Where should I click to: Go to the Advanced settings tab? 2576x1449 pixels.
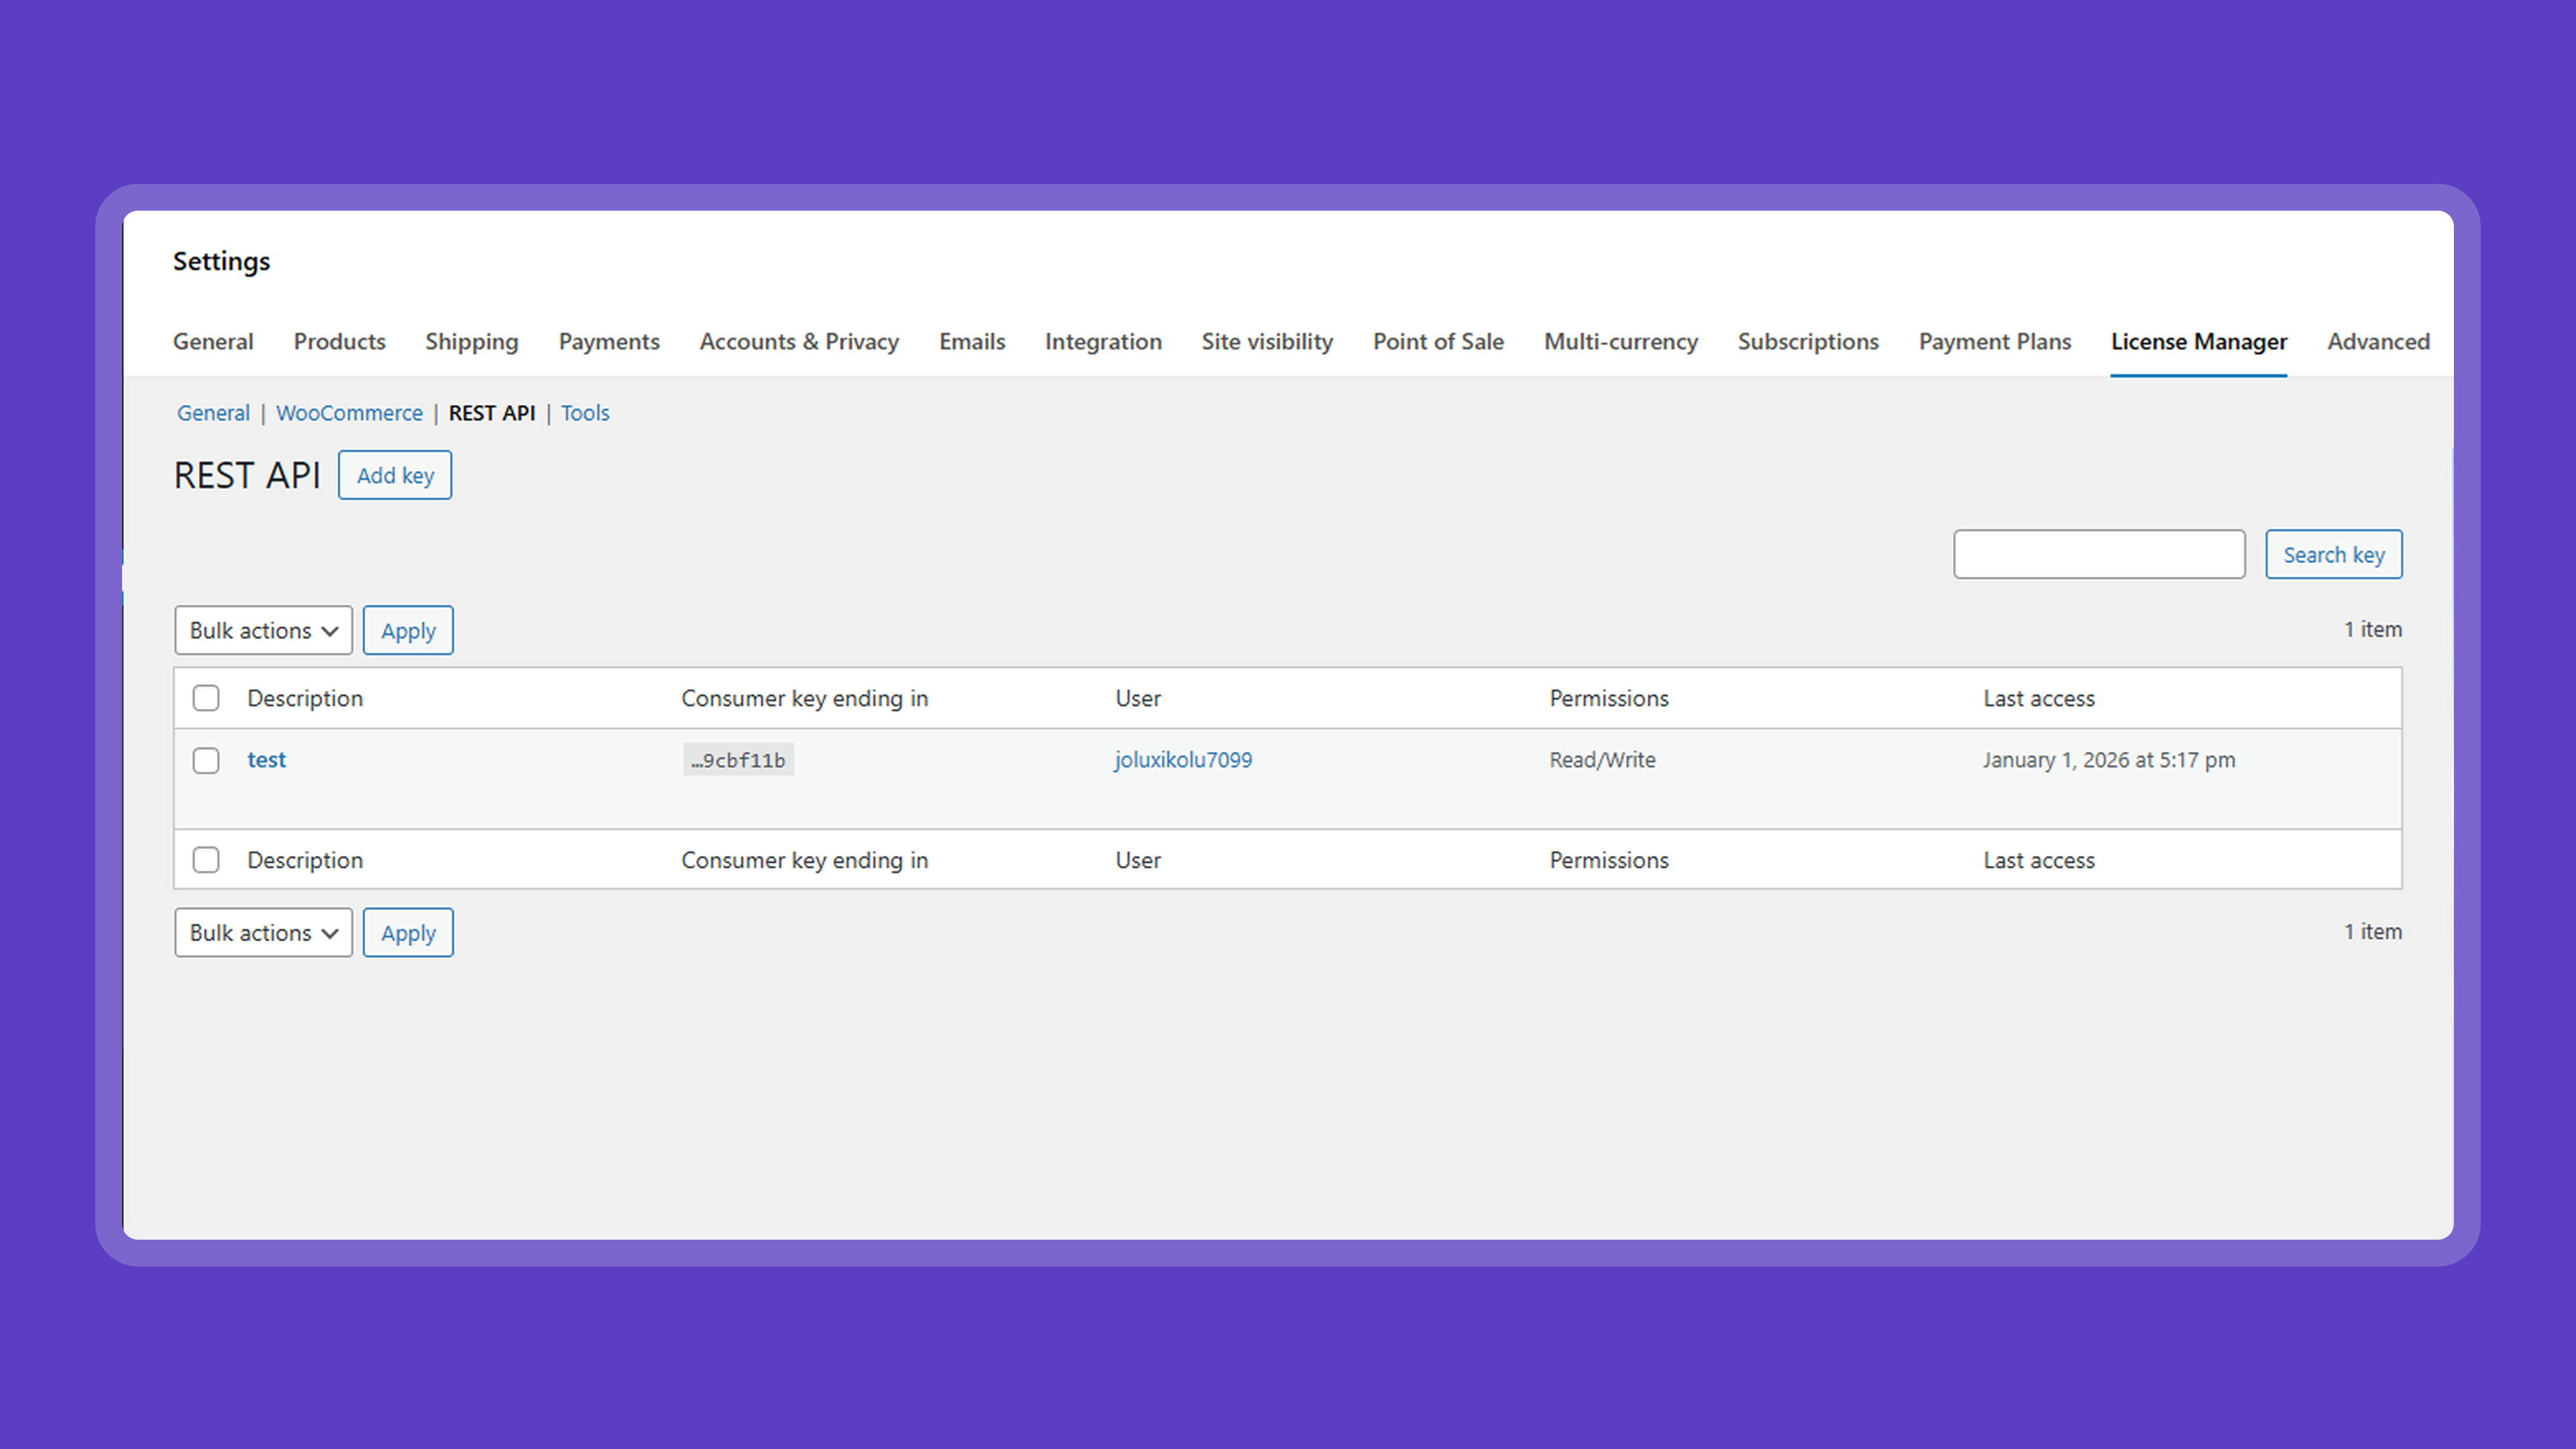click(x=2377, y=342)
